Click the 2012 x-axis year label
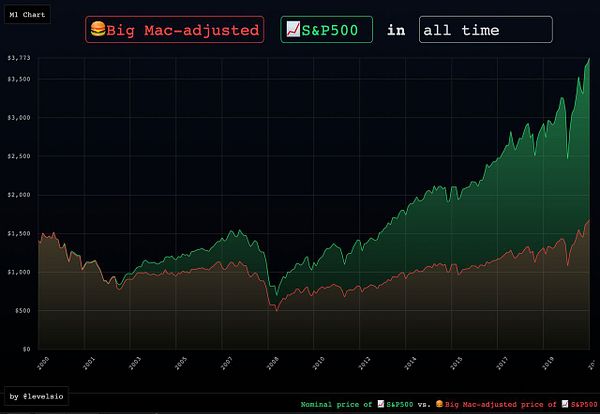600x414 pixels. pos(364,363)
